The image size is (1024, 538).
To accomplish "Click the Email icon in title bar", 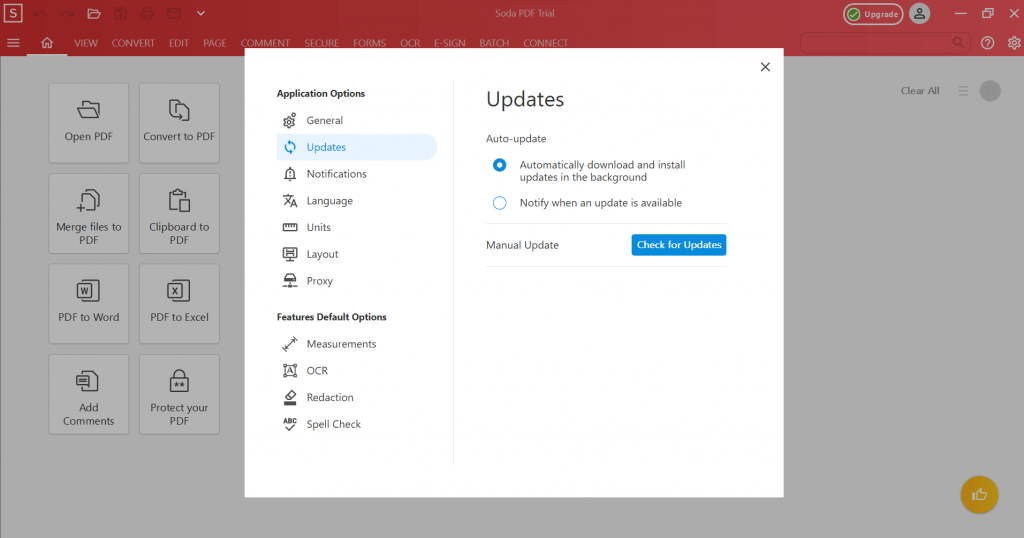I will (174, 13).
